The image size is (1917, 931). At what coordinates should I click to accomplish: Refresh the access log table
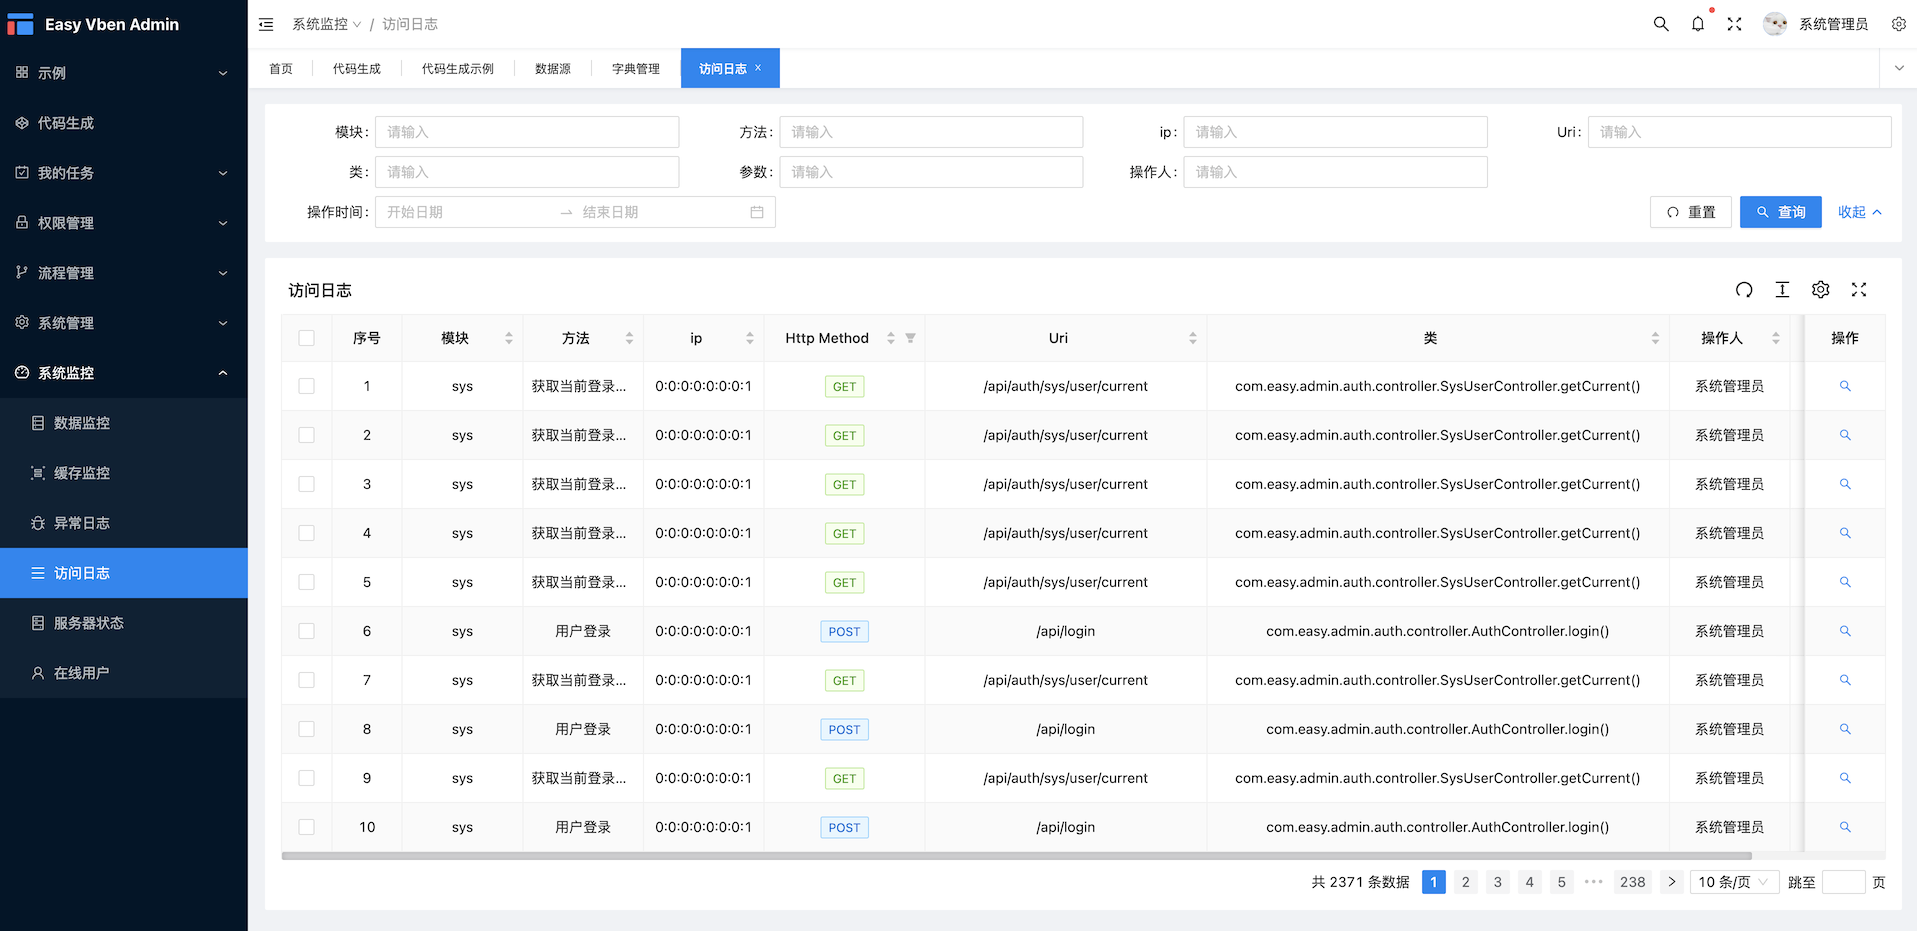tap(1744, 290)
